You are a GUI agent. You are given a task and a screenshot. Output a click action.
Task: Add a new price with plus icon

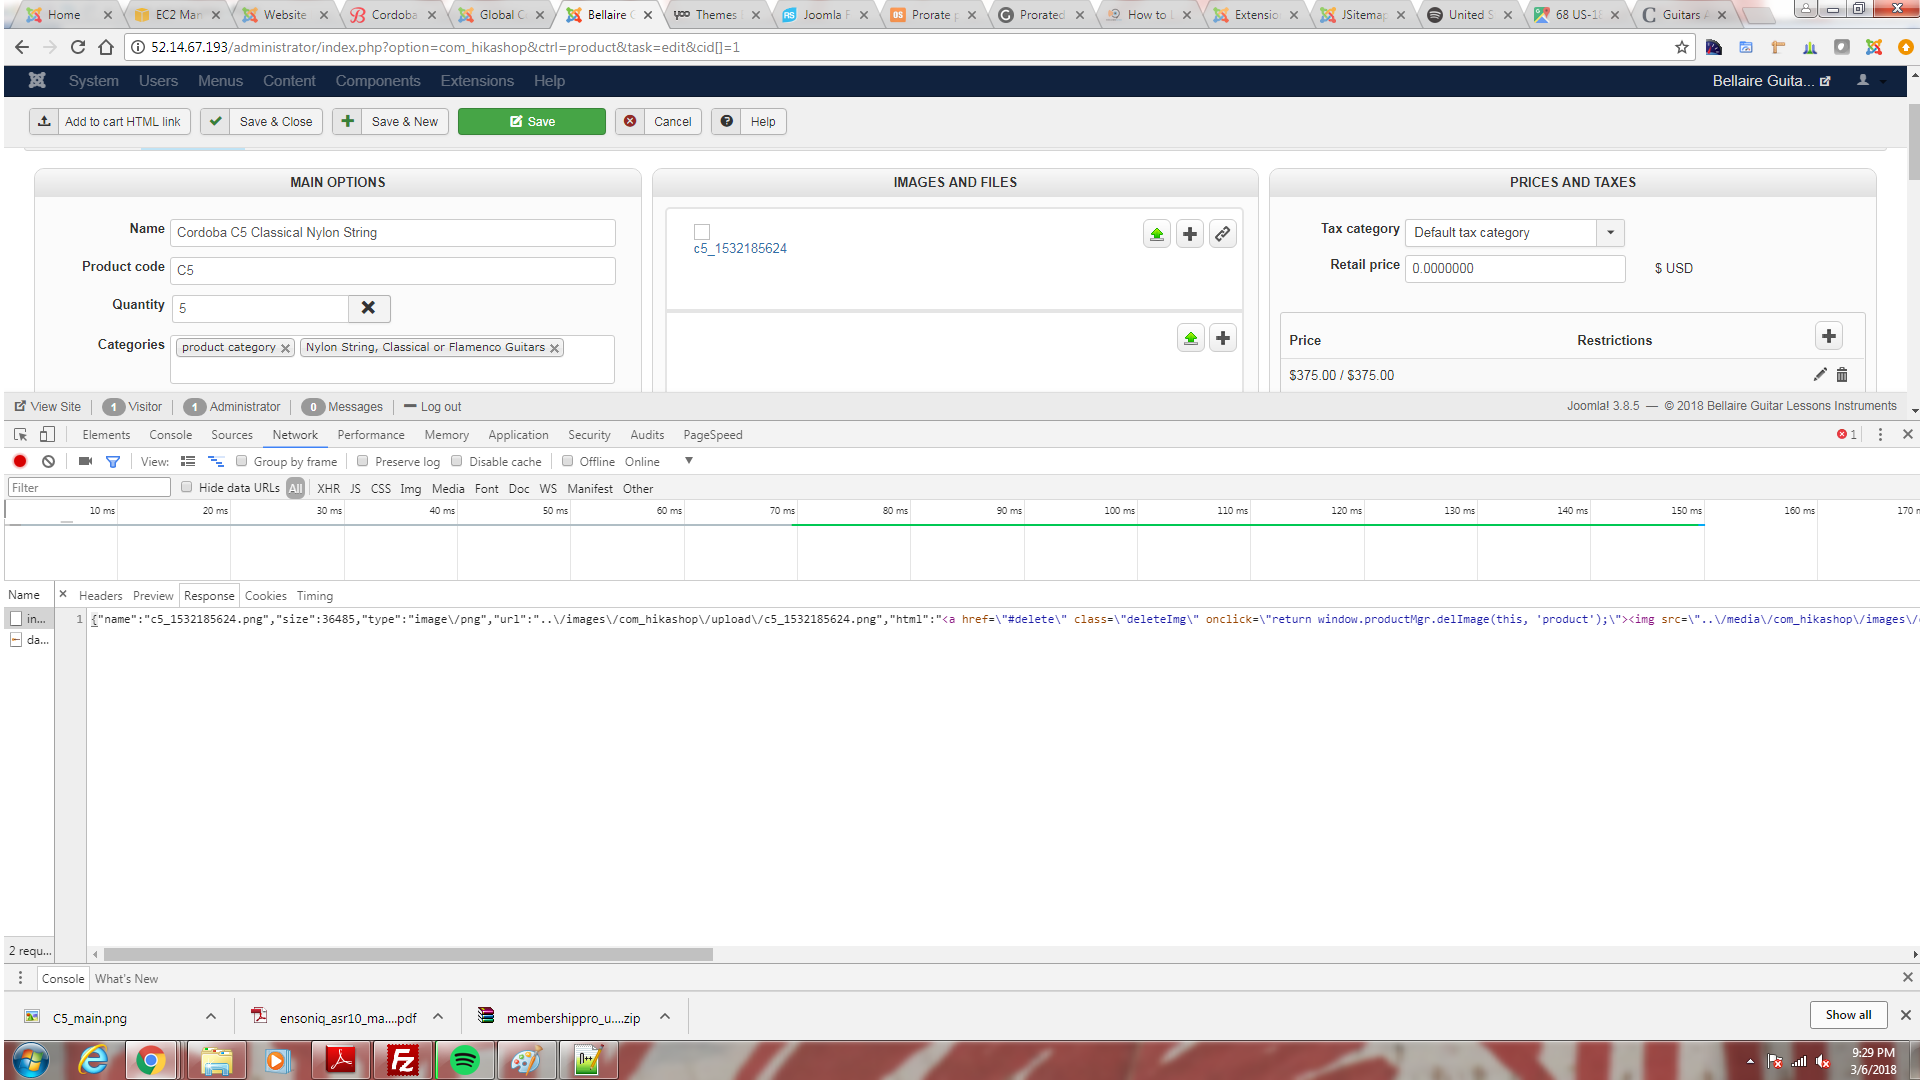click(x=1828, y=337)
